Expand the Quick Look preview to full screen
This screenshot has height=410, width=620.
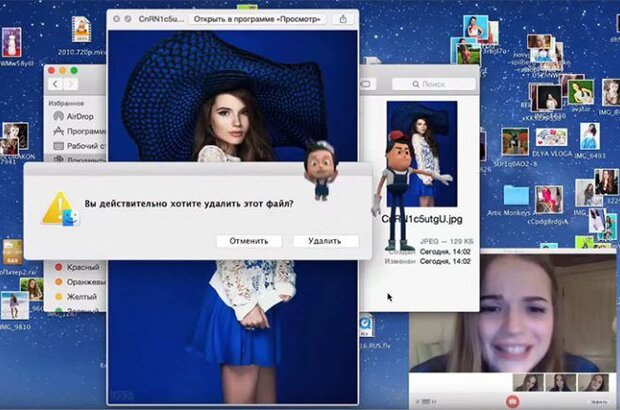(128, 19)
